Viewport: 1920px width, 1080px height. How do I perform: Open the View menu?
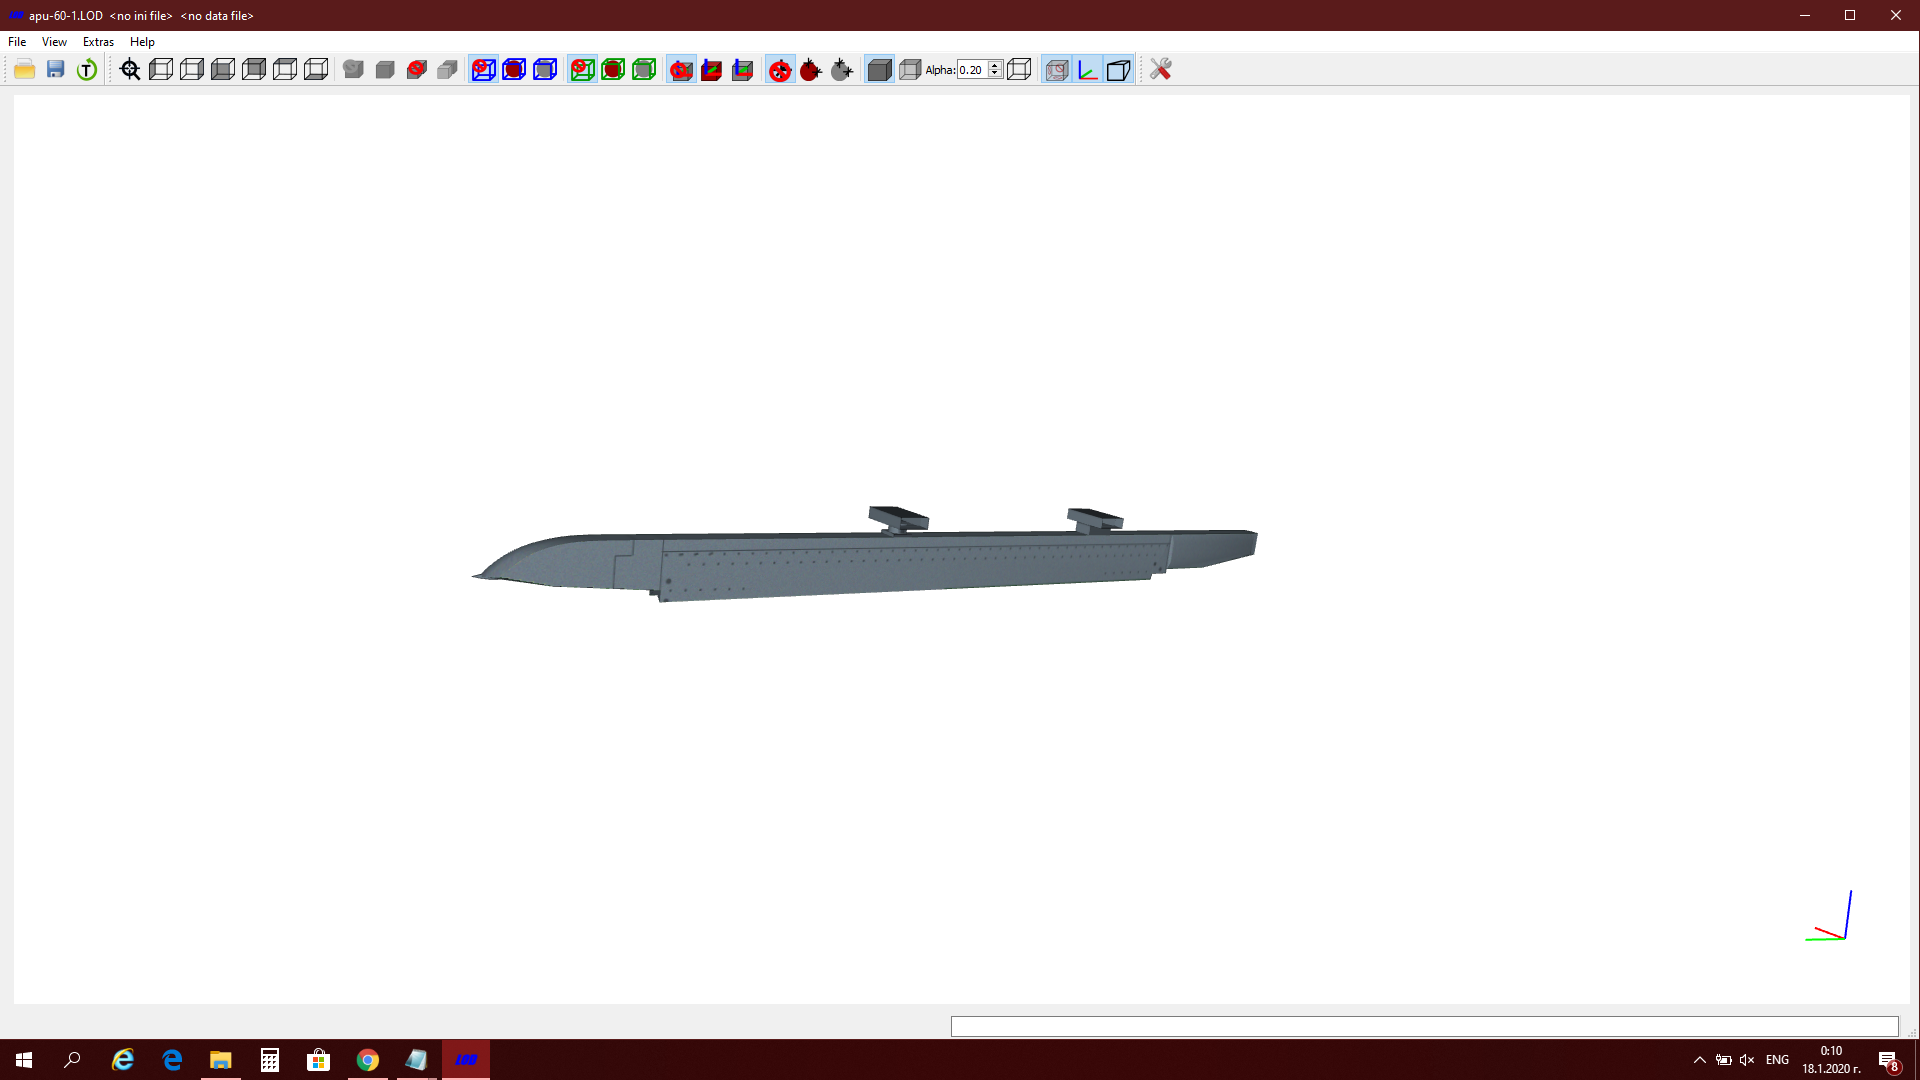(54, 42)
